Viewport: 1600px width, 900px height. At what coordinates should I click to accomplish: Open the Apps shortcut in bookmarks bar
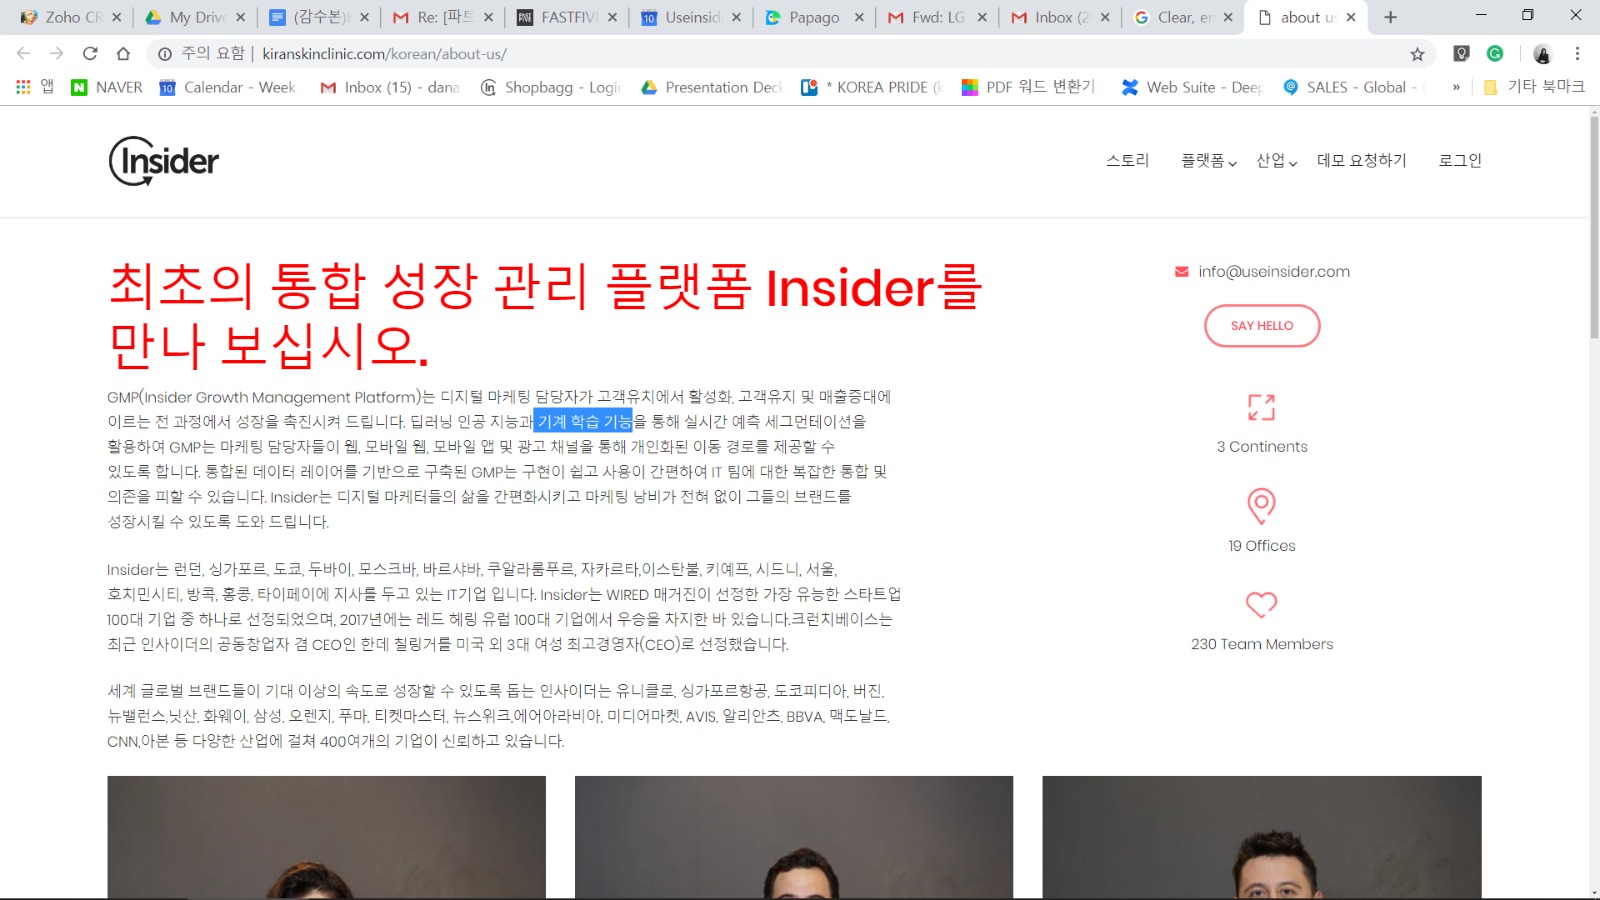pyautogui.click(x=34, y=87)
